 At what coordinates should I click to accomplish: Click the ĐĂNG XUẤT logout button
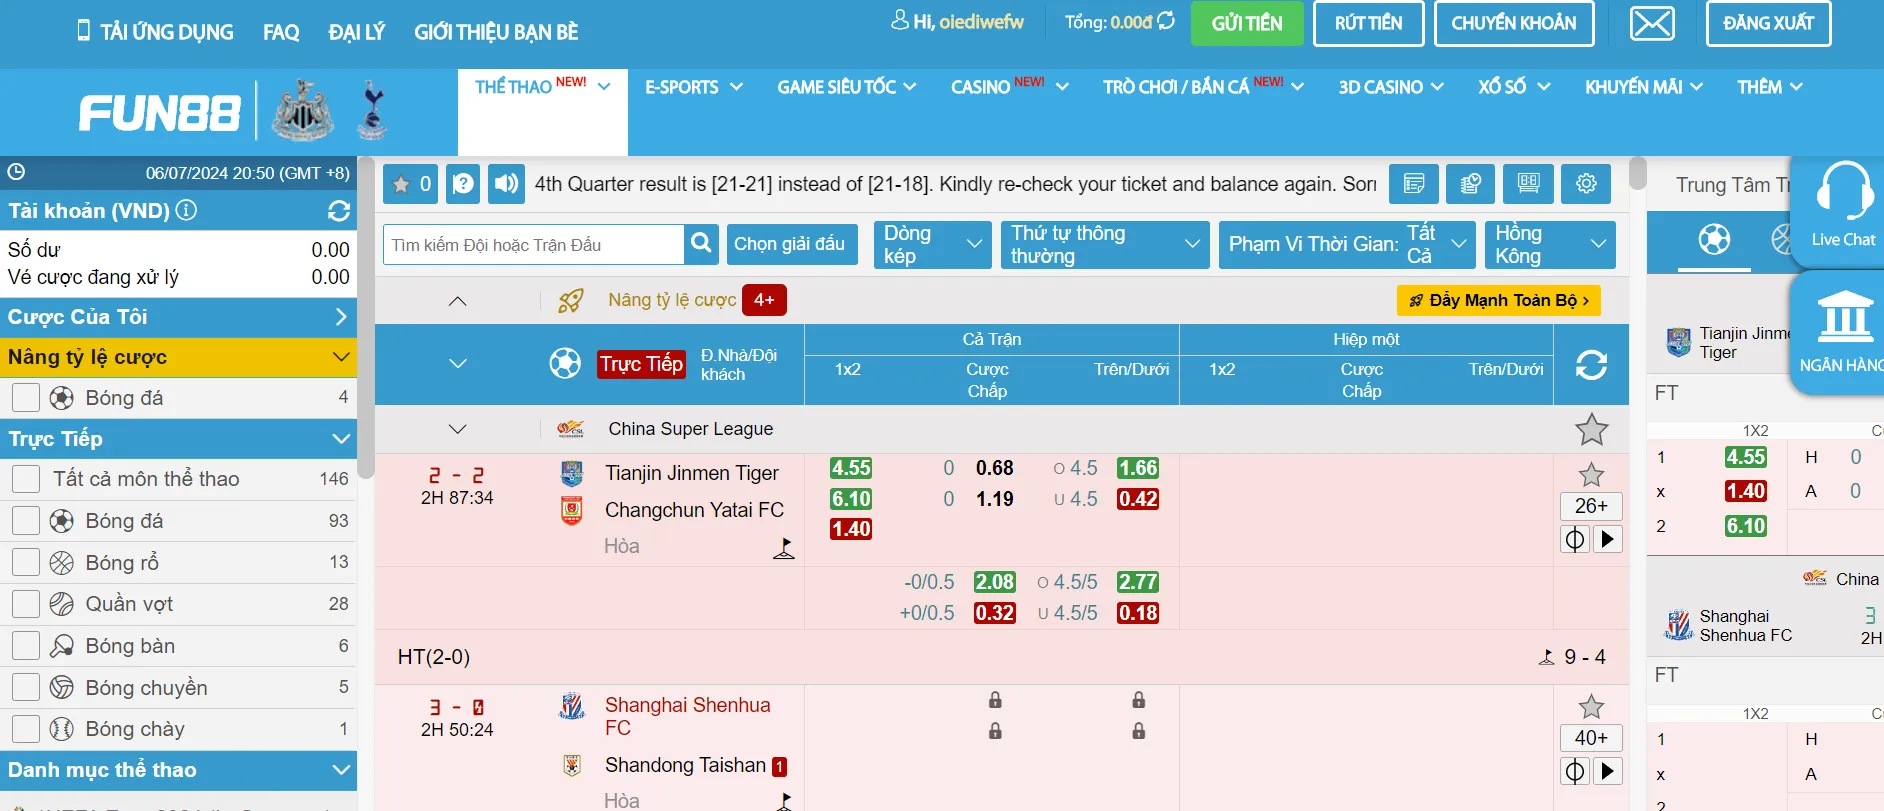[1768, 23]
